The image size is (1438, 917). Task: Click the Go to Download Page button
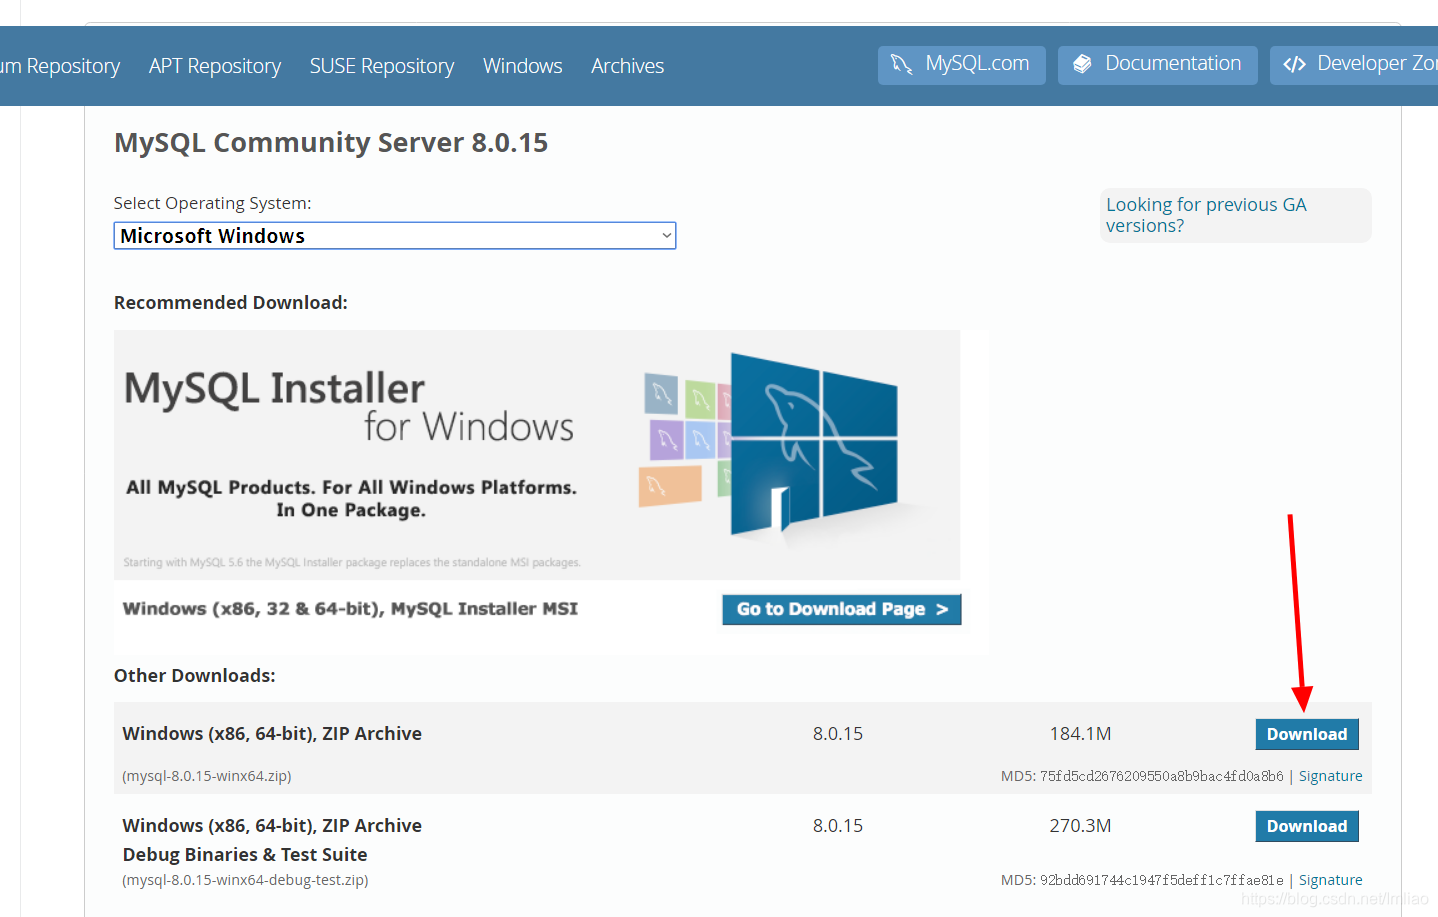[x=842, y=609]
